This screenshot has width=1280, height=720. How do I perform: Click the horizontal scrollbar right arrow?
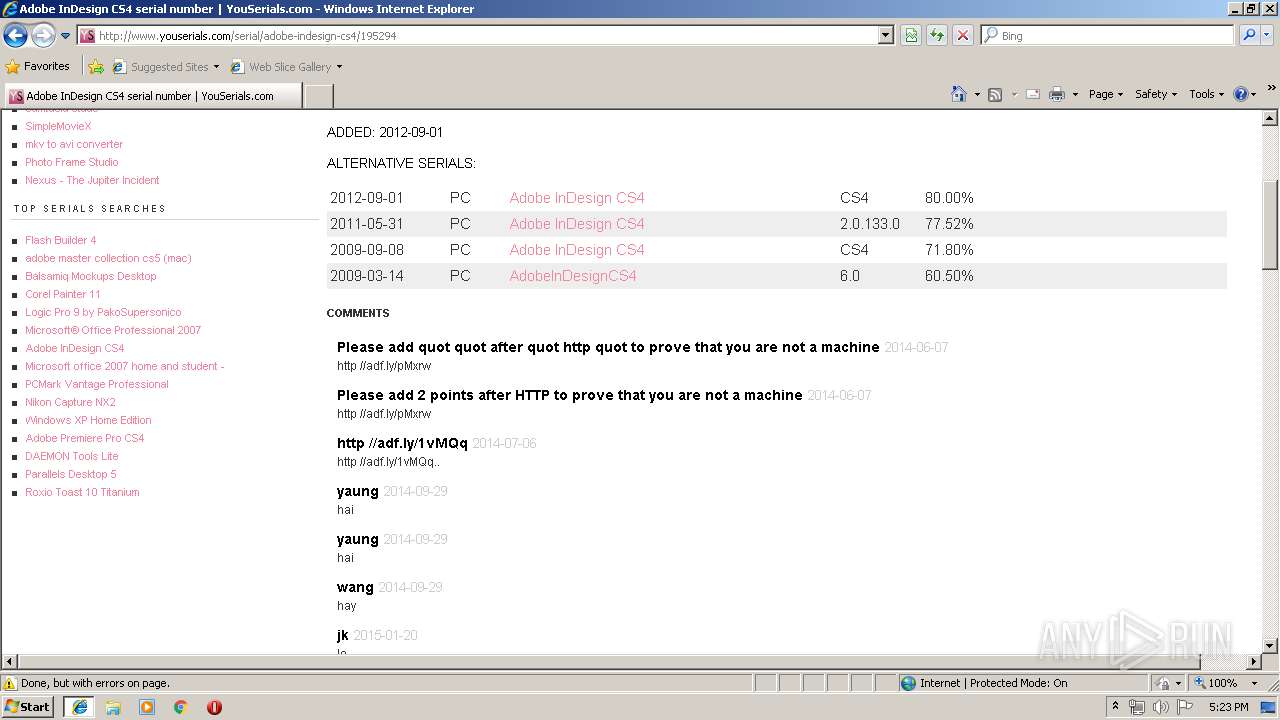1253,662
